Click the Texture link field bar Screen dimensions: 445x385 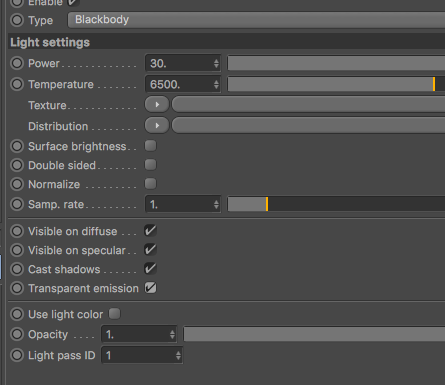coord(309,105)
